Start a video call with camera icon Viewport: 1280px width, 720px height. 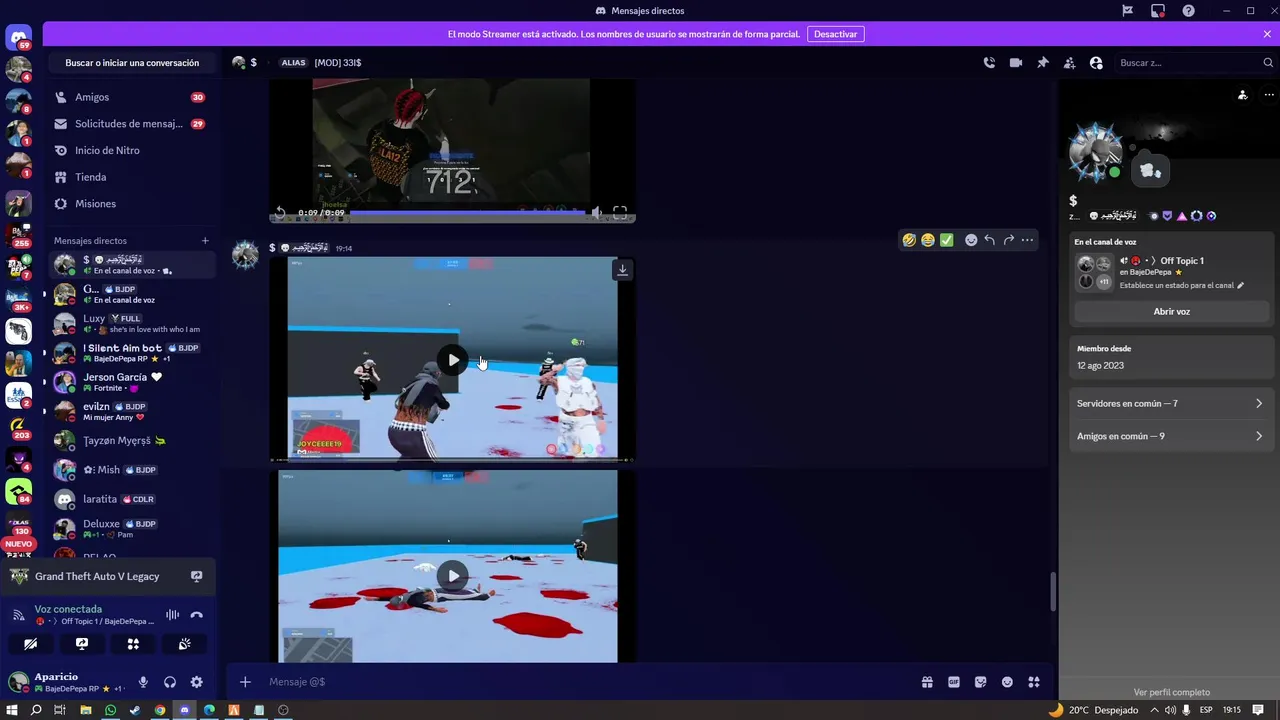click(1016, 62)
